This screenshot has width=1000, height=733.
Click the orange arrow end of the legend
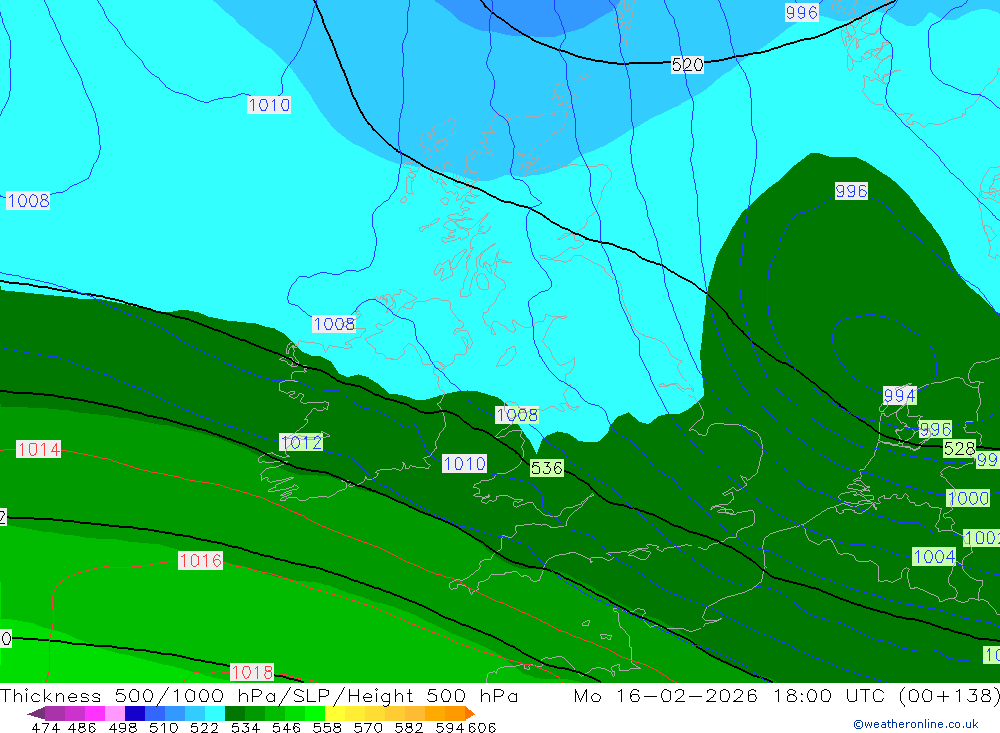click(x=470, y=713)
